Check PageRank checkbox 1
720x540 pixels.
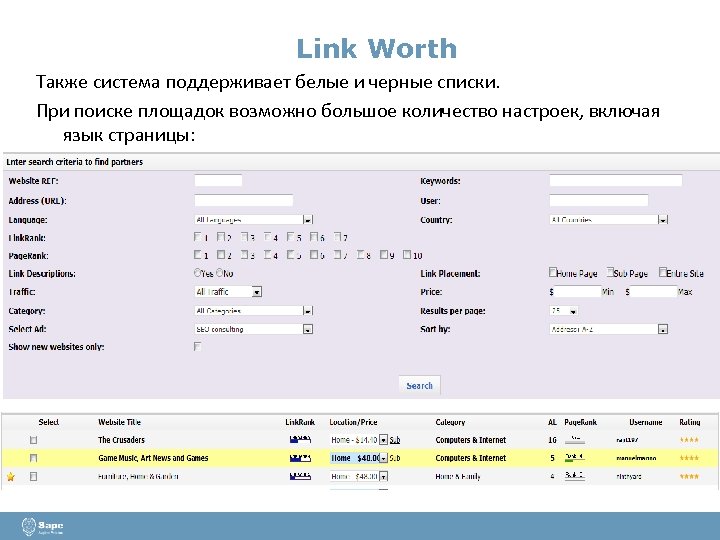pos(198,254)
